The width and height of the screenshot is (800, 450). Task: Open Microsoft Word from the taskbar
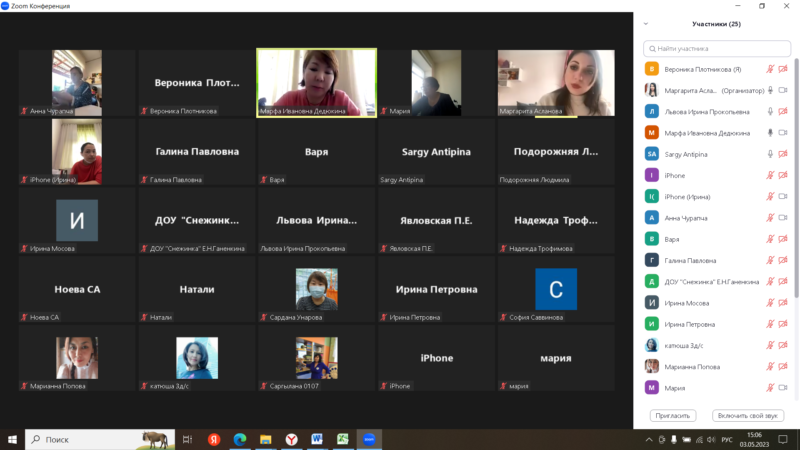pyautogui.click(x=317, y=439)
